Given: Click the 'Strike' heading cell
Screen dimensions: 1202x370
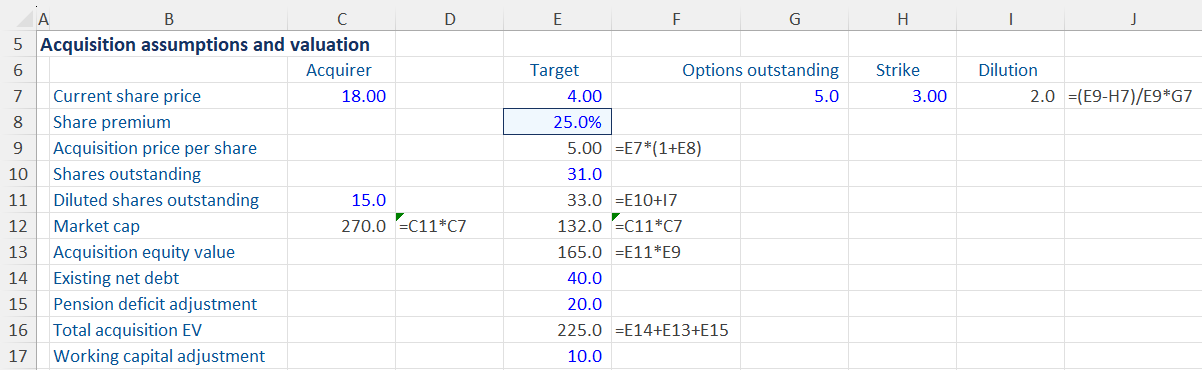Looking at the screenshot, I should (x=898, y=70).
